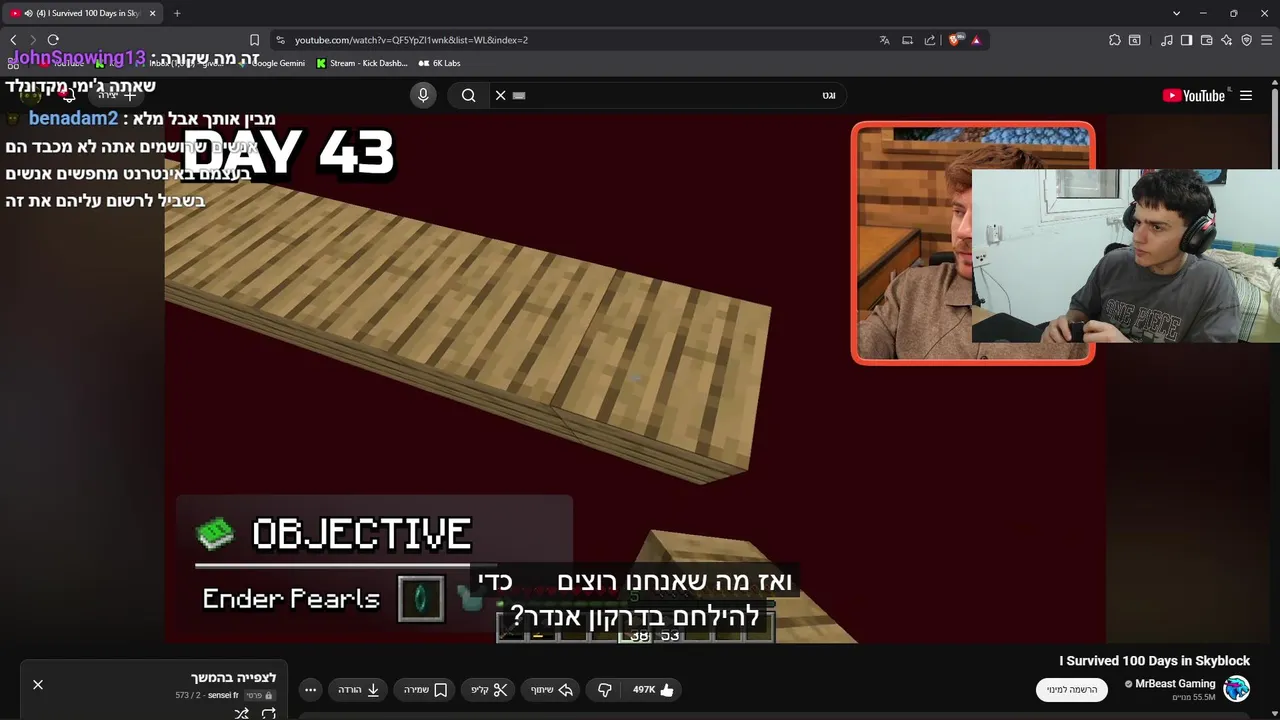Bookmark this page with bookmark icon

(x=254, y=40)
